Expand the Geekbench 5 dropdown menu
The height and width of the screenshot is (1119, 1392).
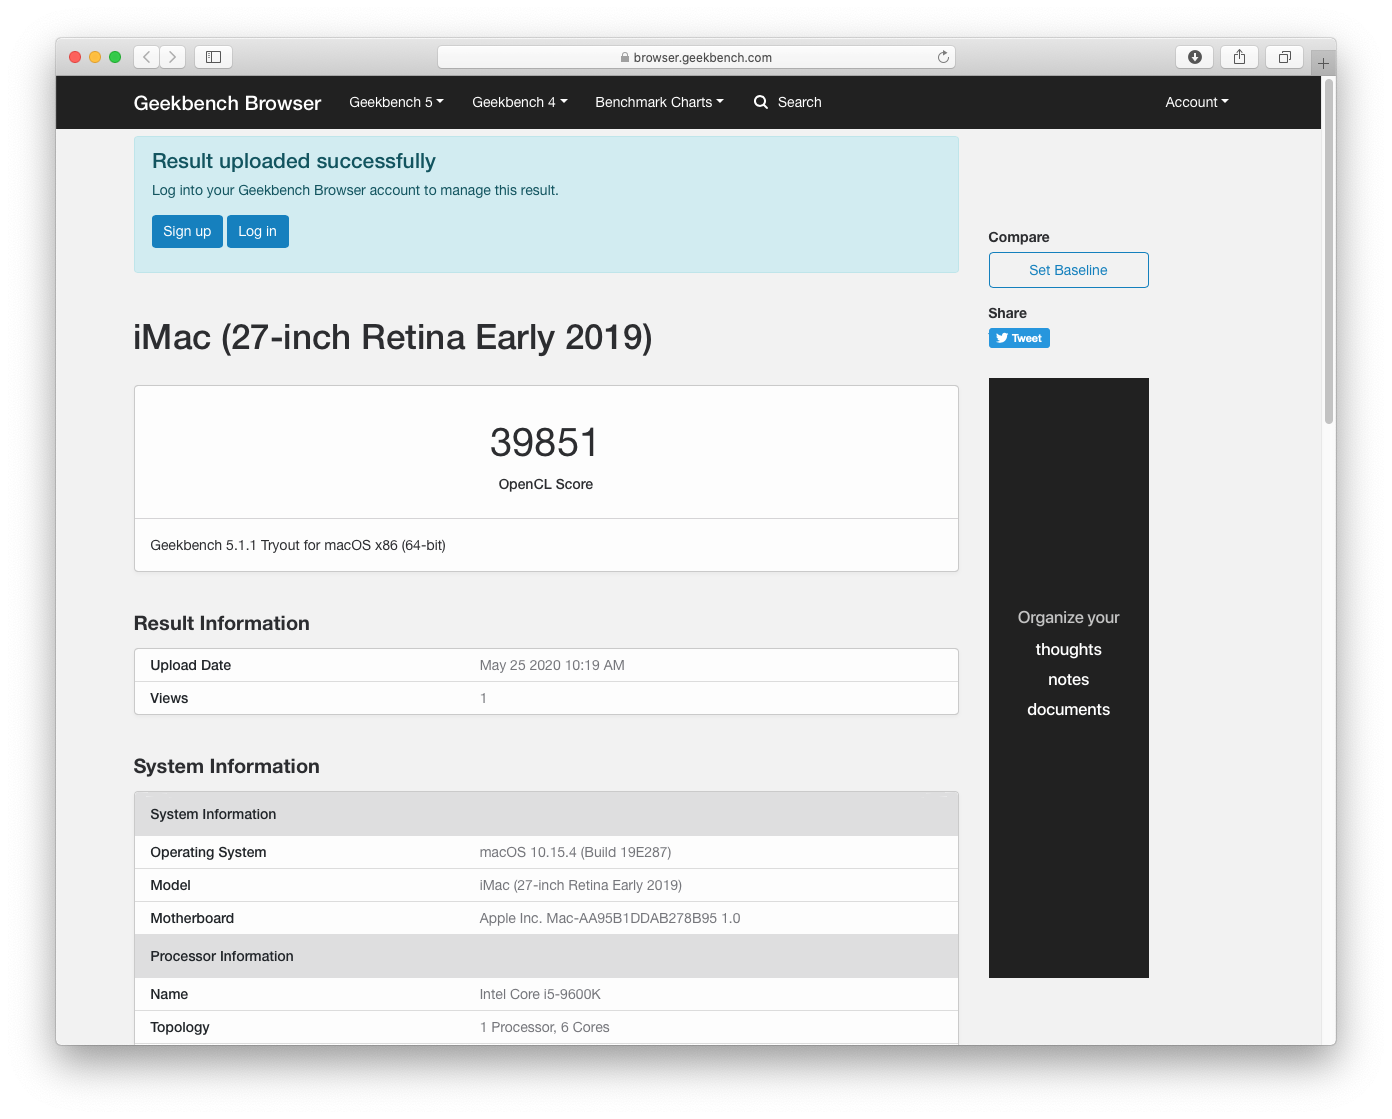tap(396, 102)
